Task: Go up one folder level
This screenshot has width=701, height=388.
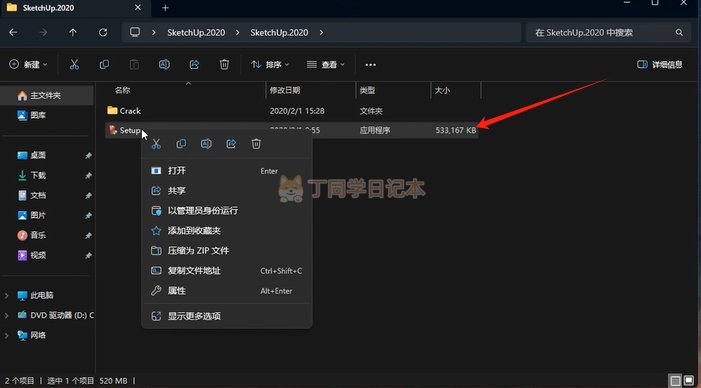Action: pos(73,33)
